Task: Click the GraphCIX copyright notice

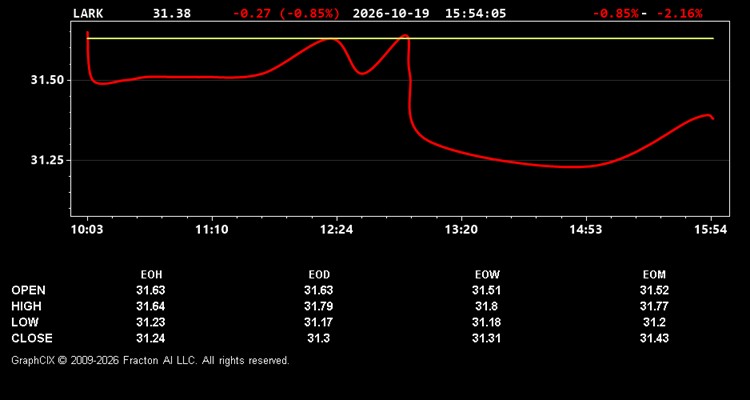Action: coord(150,360)
